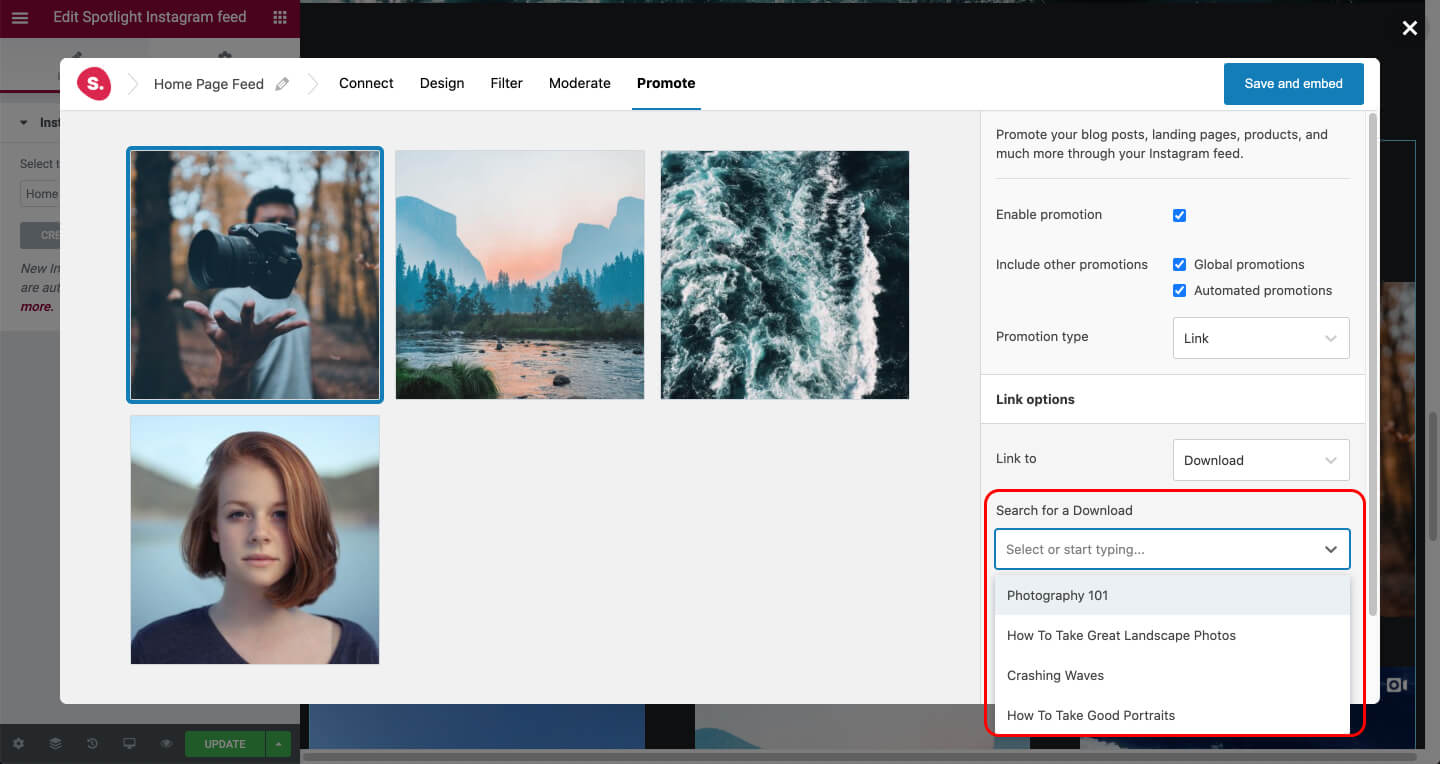Select the floating camera photo thumbnail
The width and height of the screenshot is (1440, 764).
tap(255, 275)
